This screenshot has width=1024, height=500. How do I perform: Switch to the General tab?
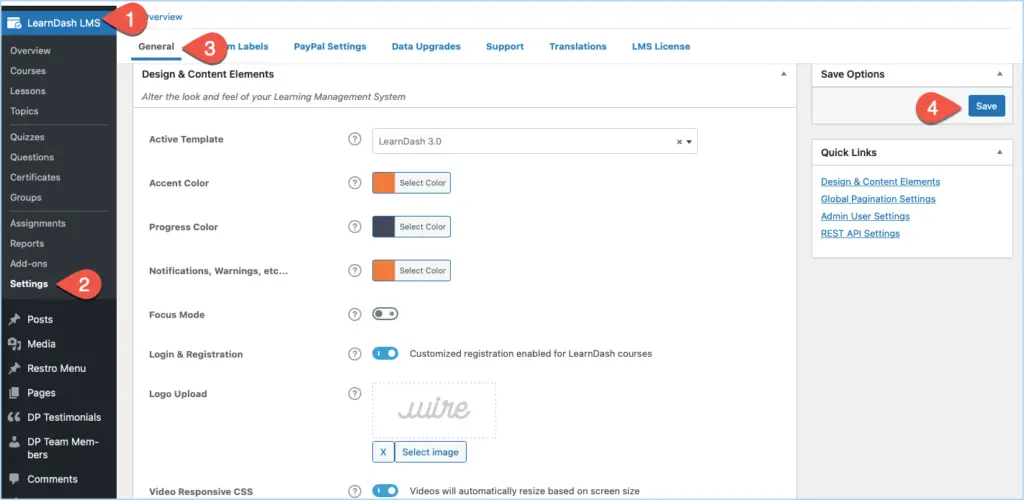tap(156, 46)
